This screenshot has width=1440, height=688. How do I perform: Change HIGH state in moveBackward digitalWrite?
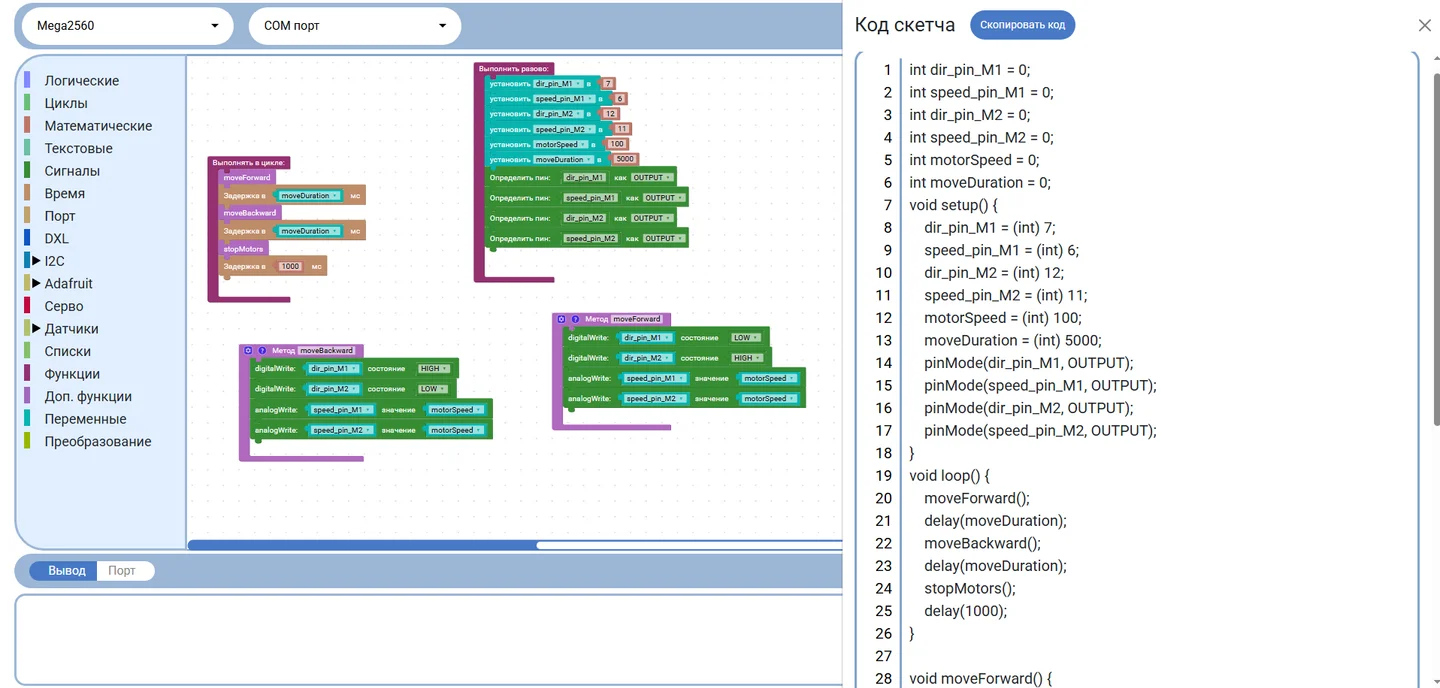tap(434, 369)
